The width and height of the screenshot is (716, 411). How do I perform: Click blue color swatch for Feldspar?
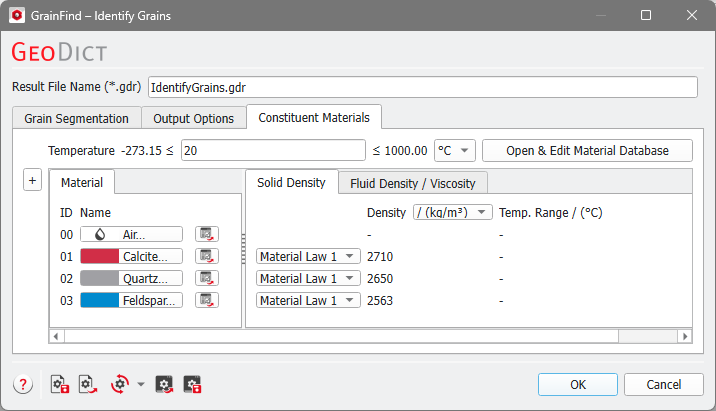tap(100, 300)
